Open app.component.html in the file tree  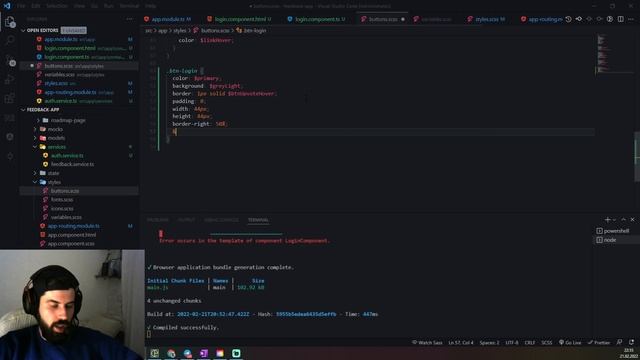click(72, 235)
